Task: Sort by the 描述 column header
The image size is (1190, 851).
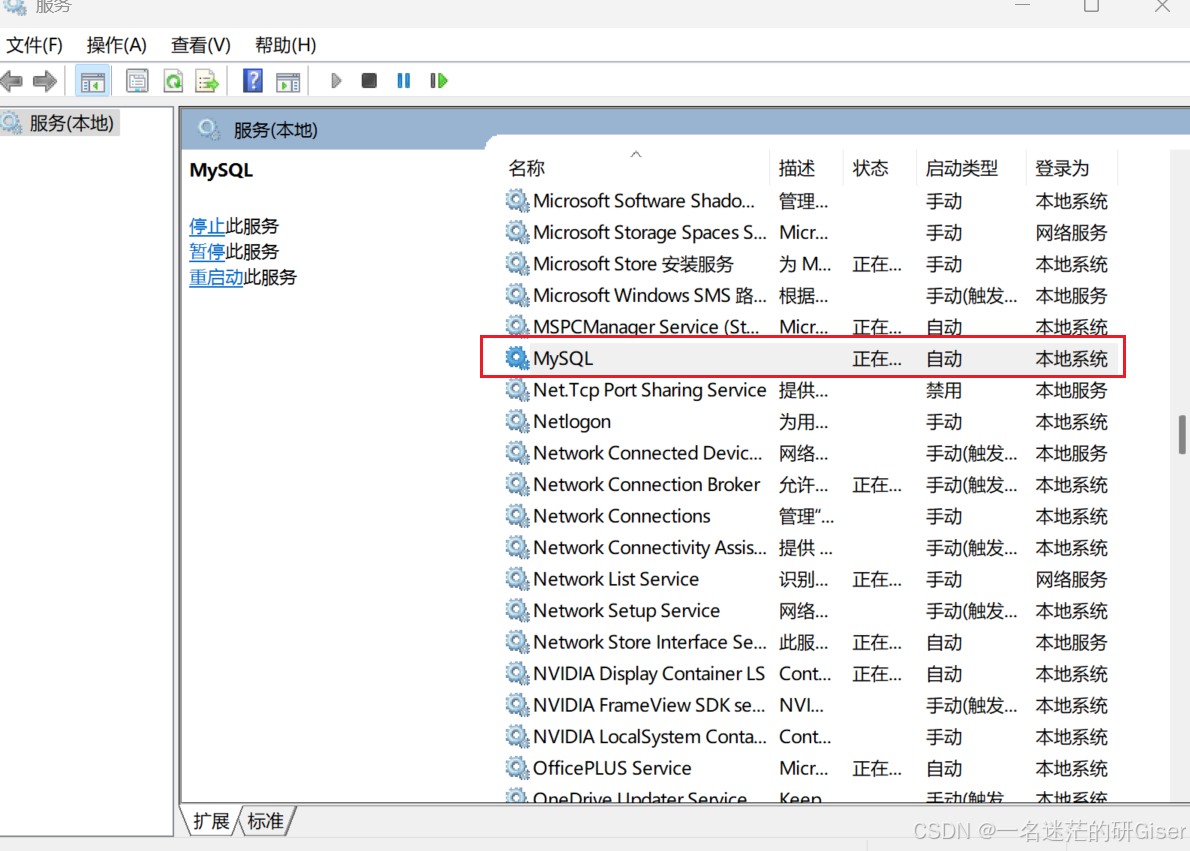Action: [797, 168]
